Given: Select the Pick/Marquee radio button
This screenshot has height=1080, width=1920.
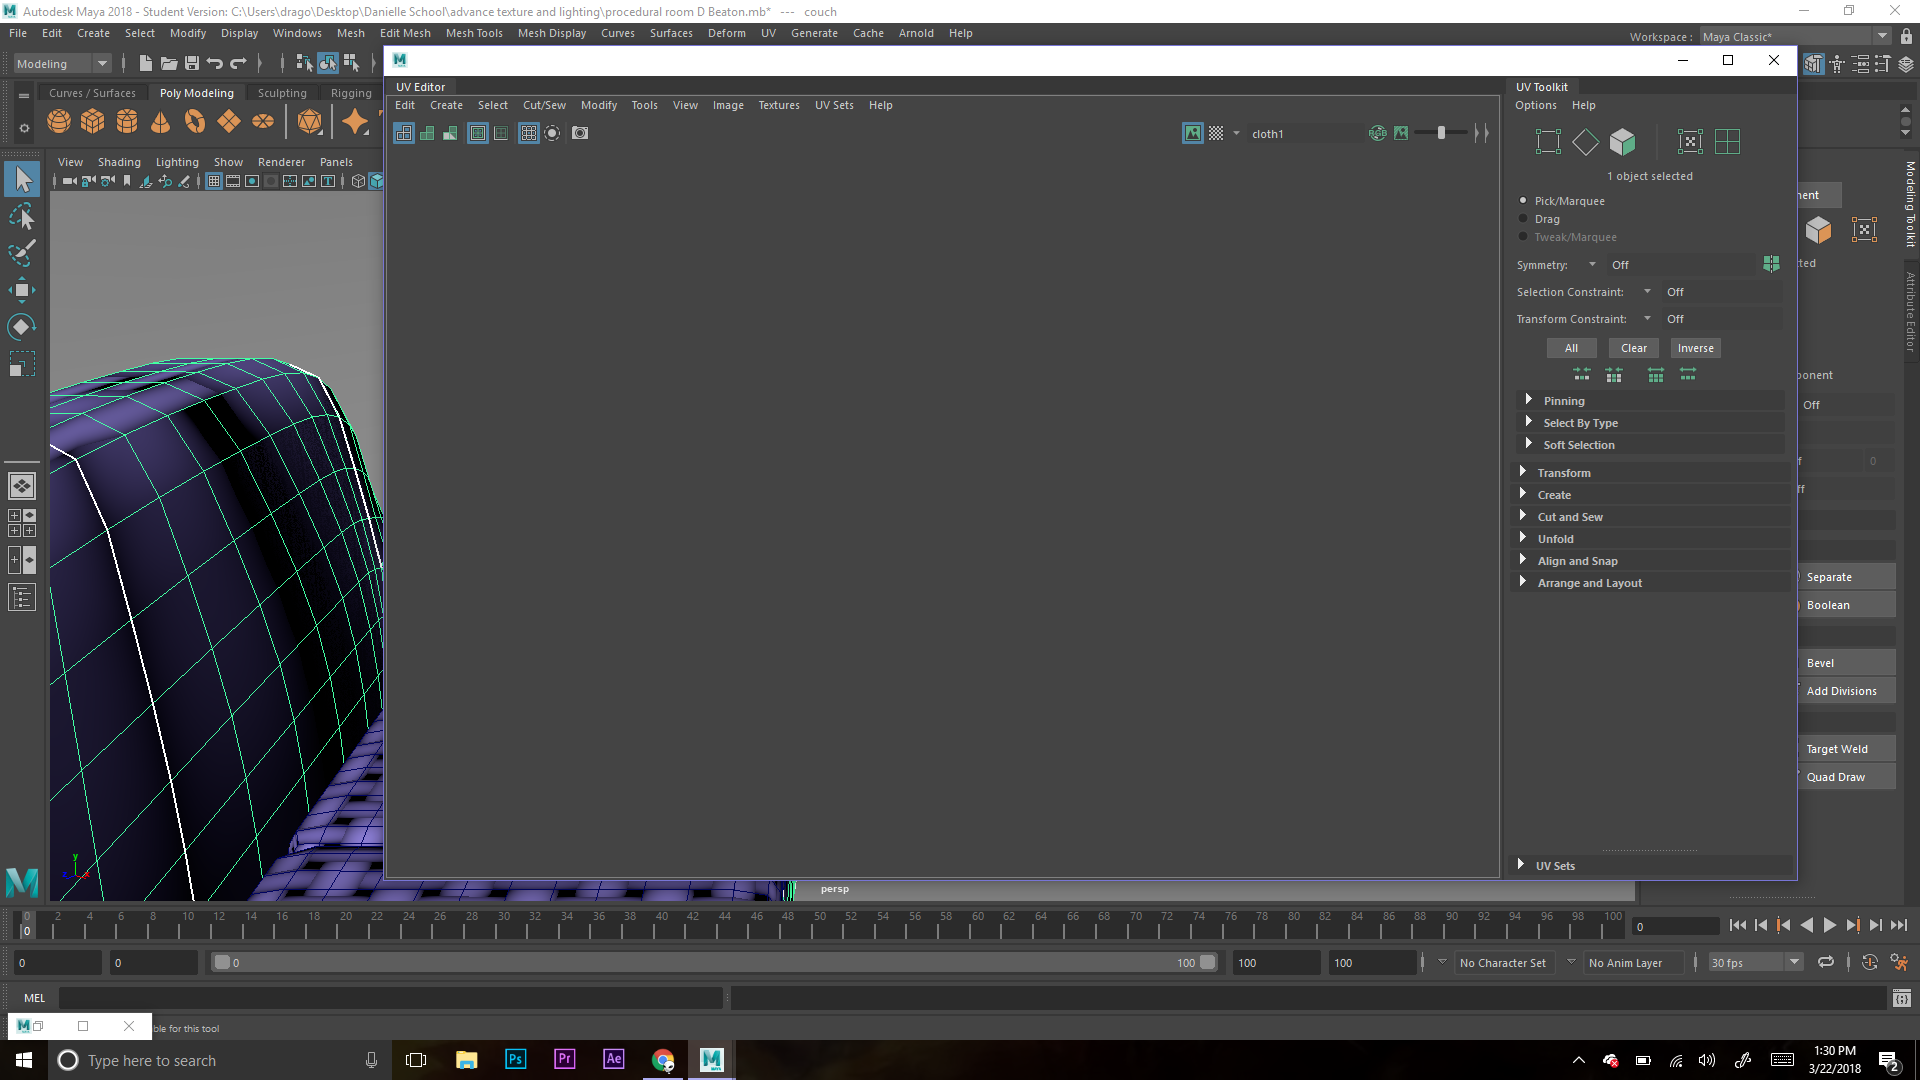Looking at the screenshot, I should click(1522, 200).
